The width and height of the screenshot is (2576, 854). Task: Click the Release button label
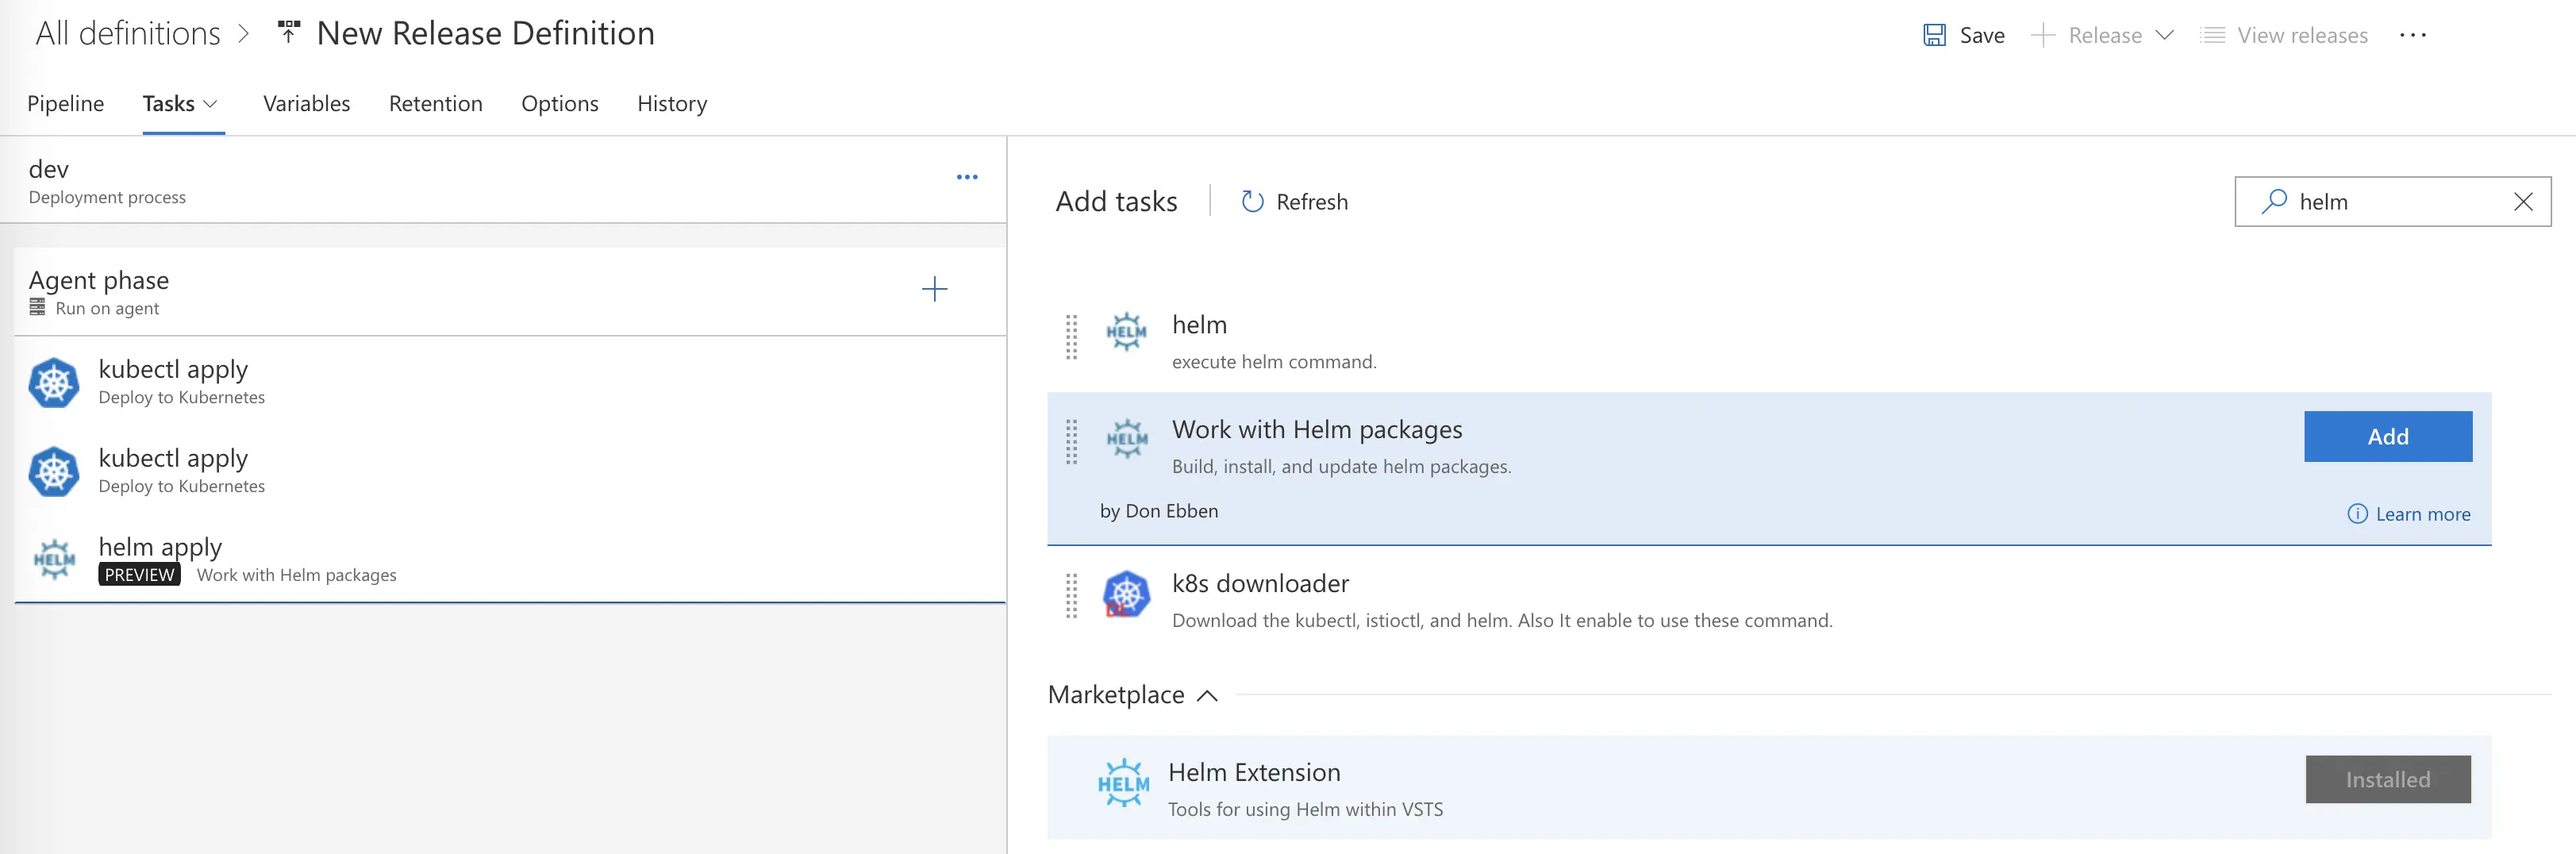point(2104,36)
